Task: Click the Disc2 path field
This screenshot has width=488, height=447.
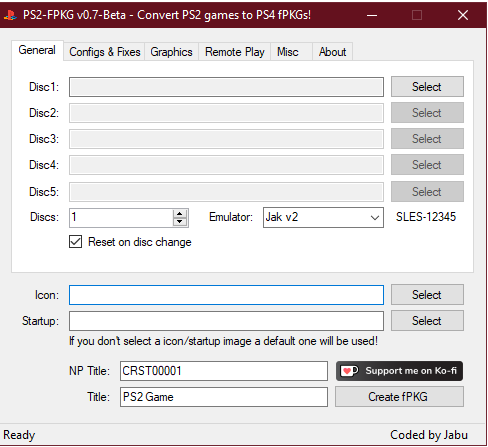Action: 226,113
